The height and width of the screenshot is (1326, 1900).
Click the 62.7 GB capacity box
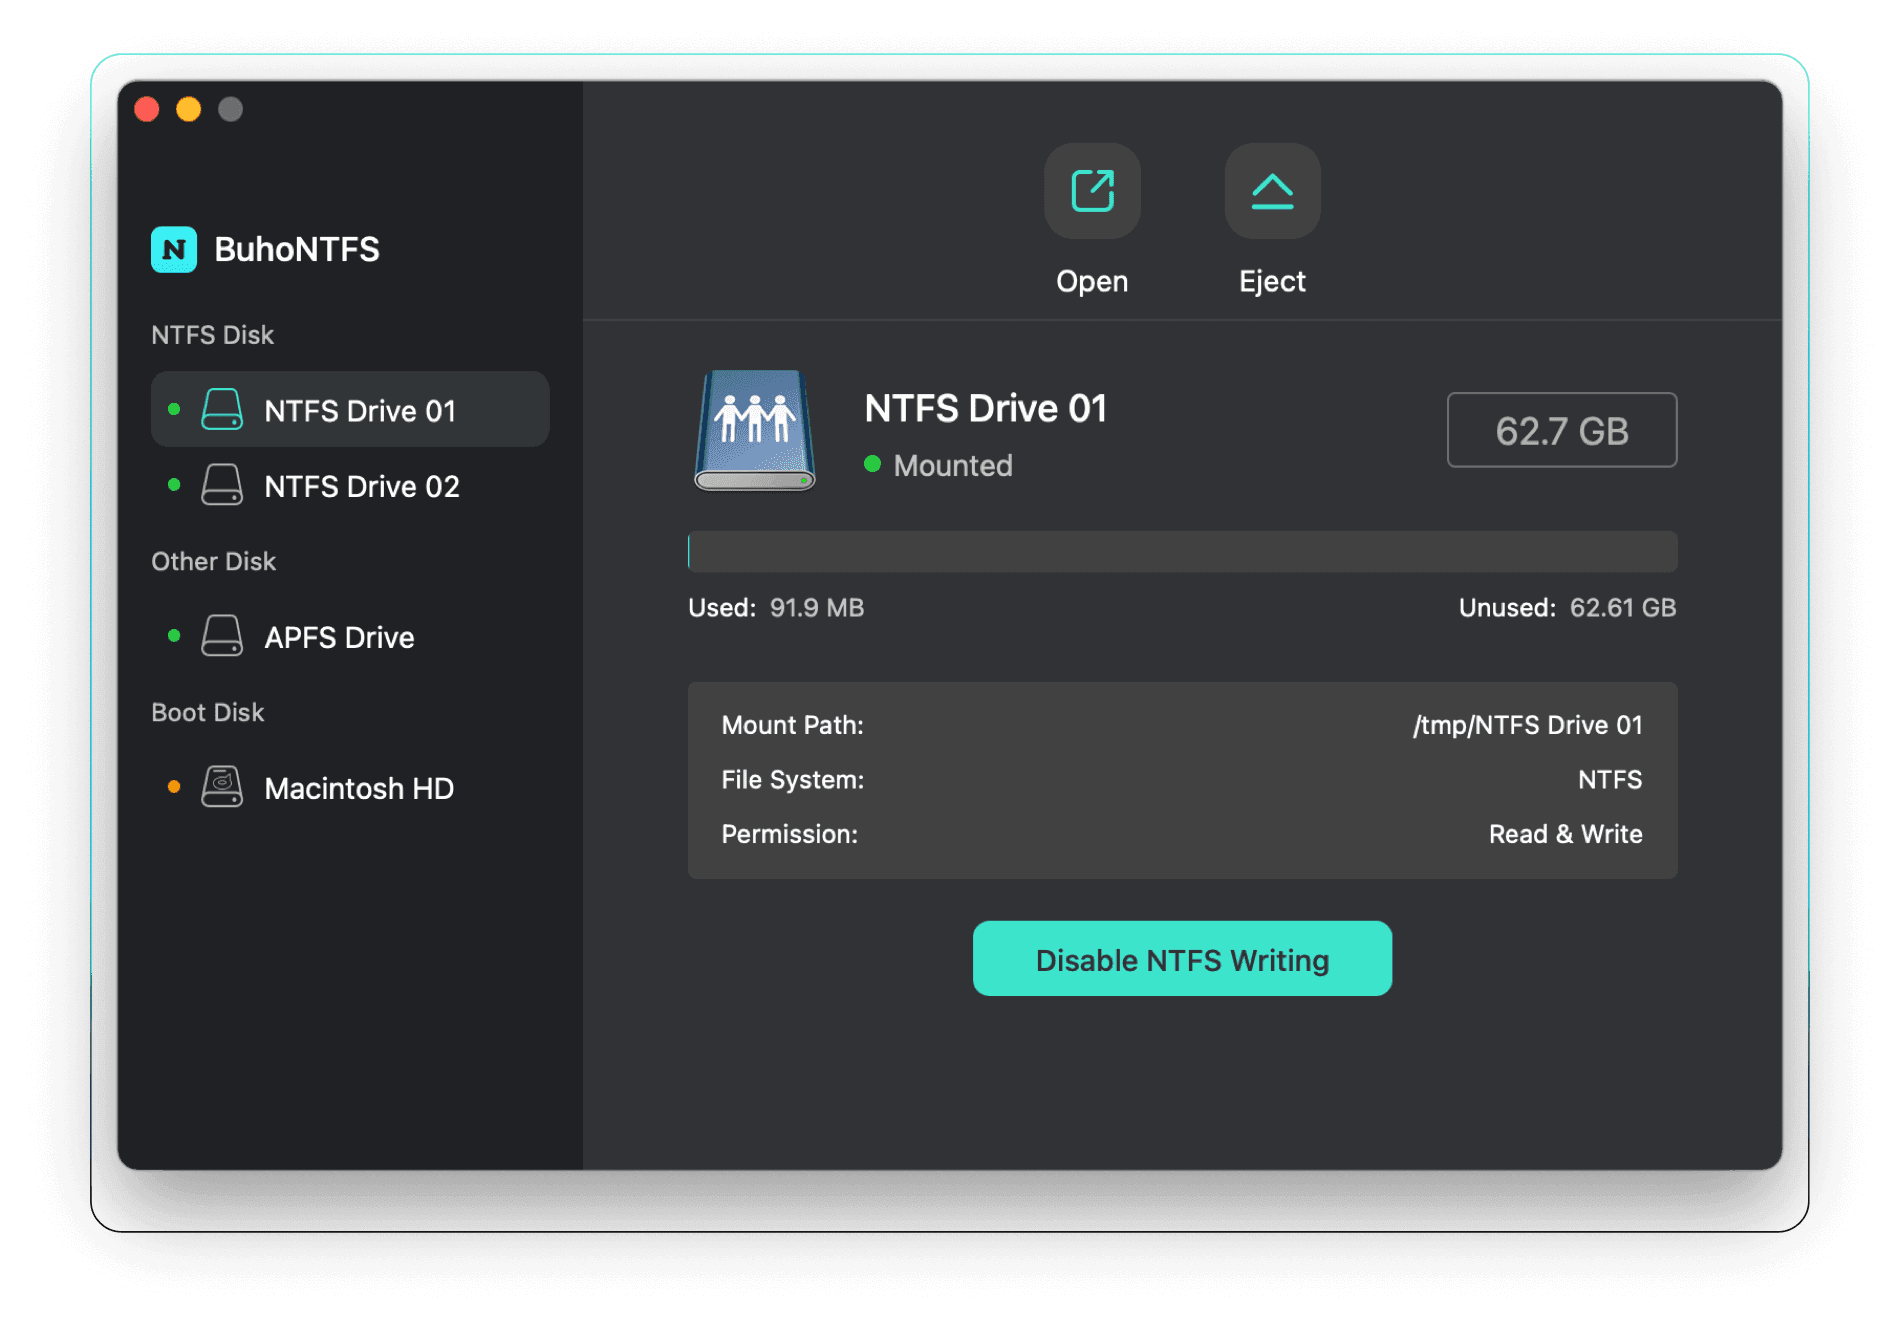point(1562,430)
